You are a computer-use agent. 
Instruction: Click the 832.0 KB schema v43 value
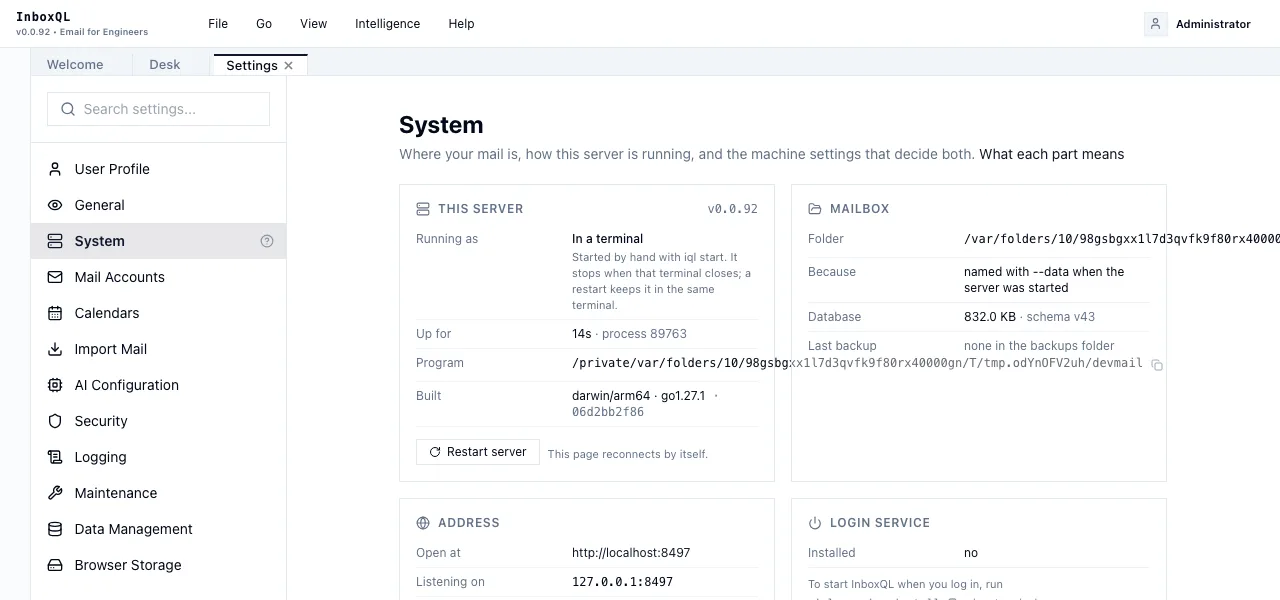[x=1029, y=317]
